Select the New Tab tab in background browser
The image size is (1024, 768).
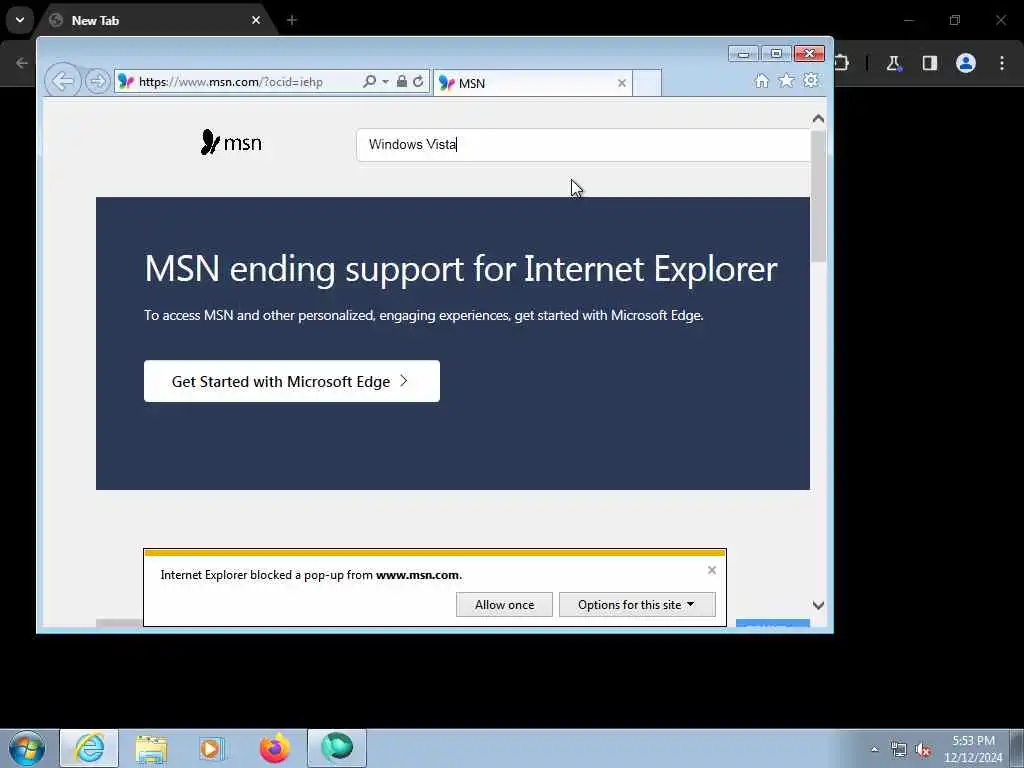pyautogui.click(x=153, y=20)
